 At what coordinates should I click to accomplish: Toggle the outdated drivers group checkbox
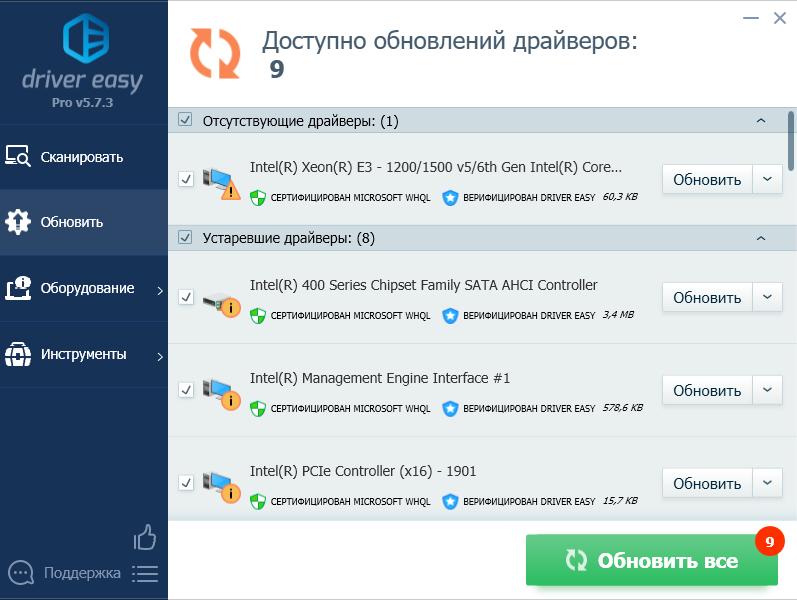[x=184, y=238]
